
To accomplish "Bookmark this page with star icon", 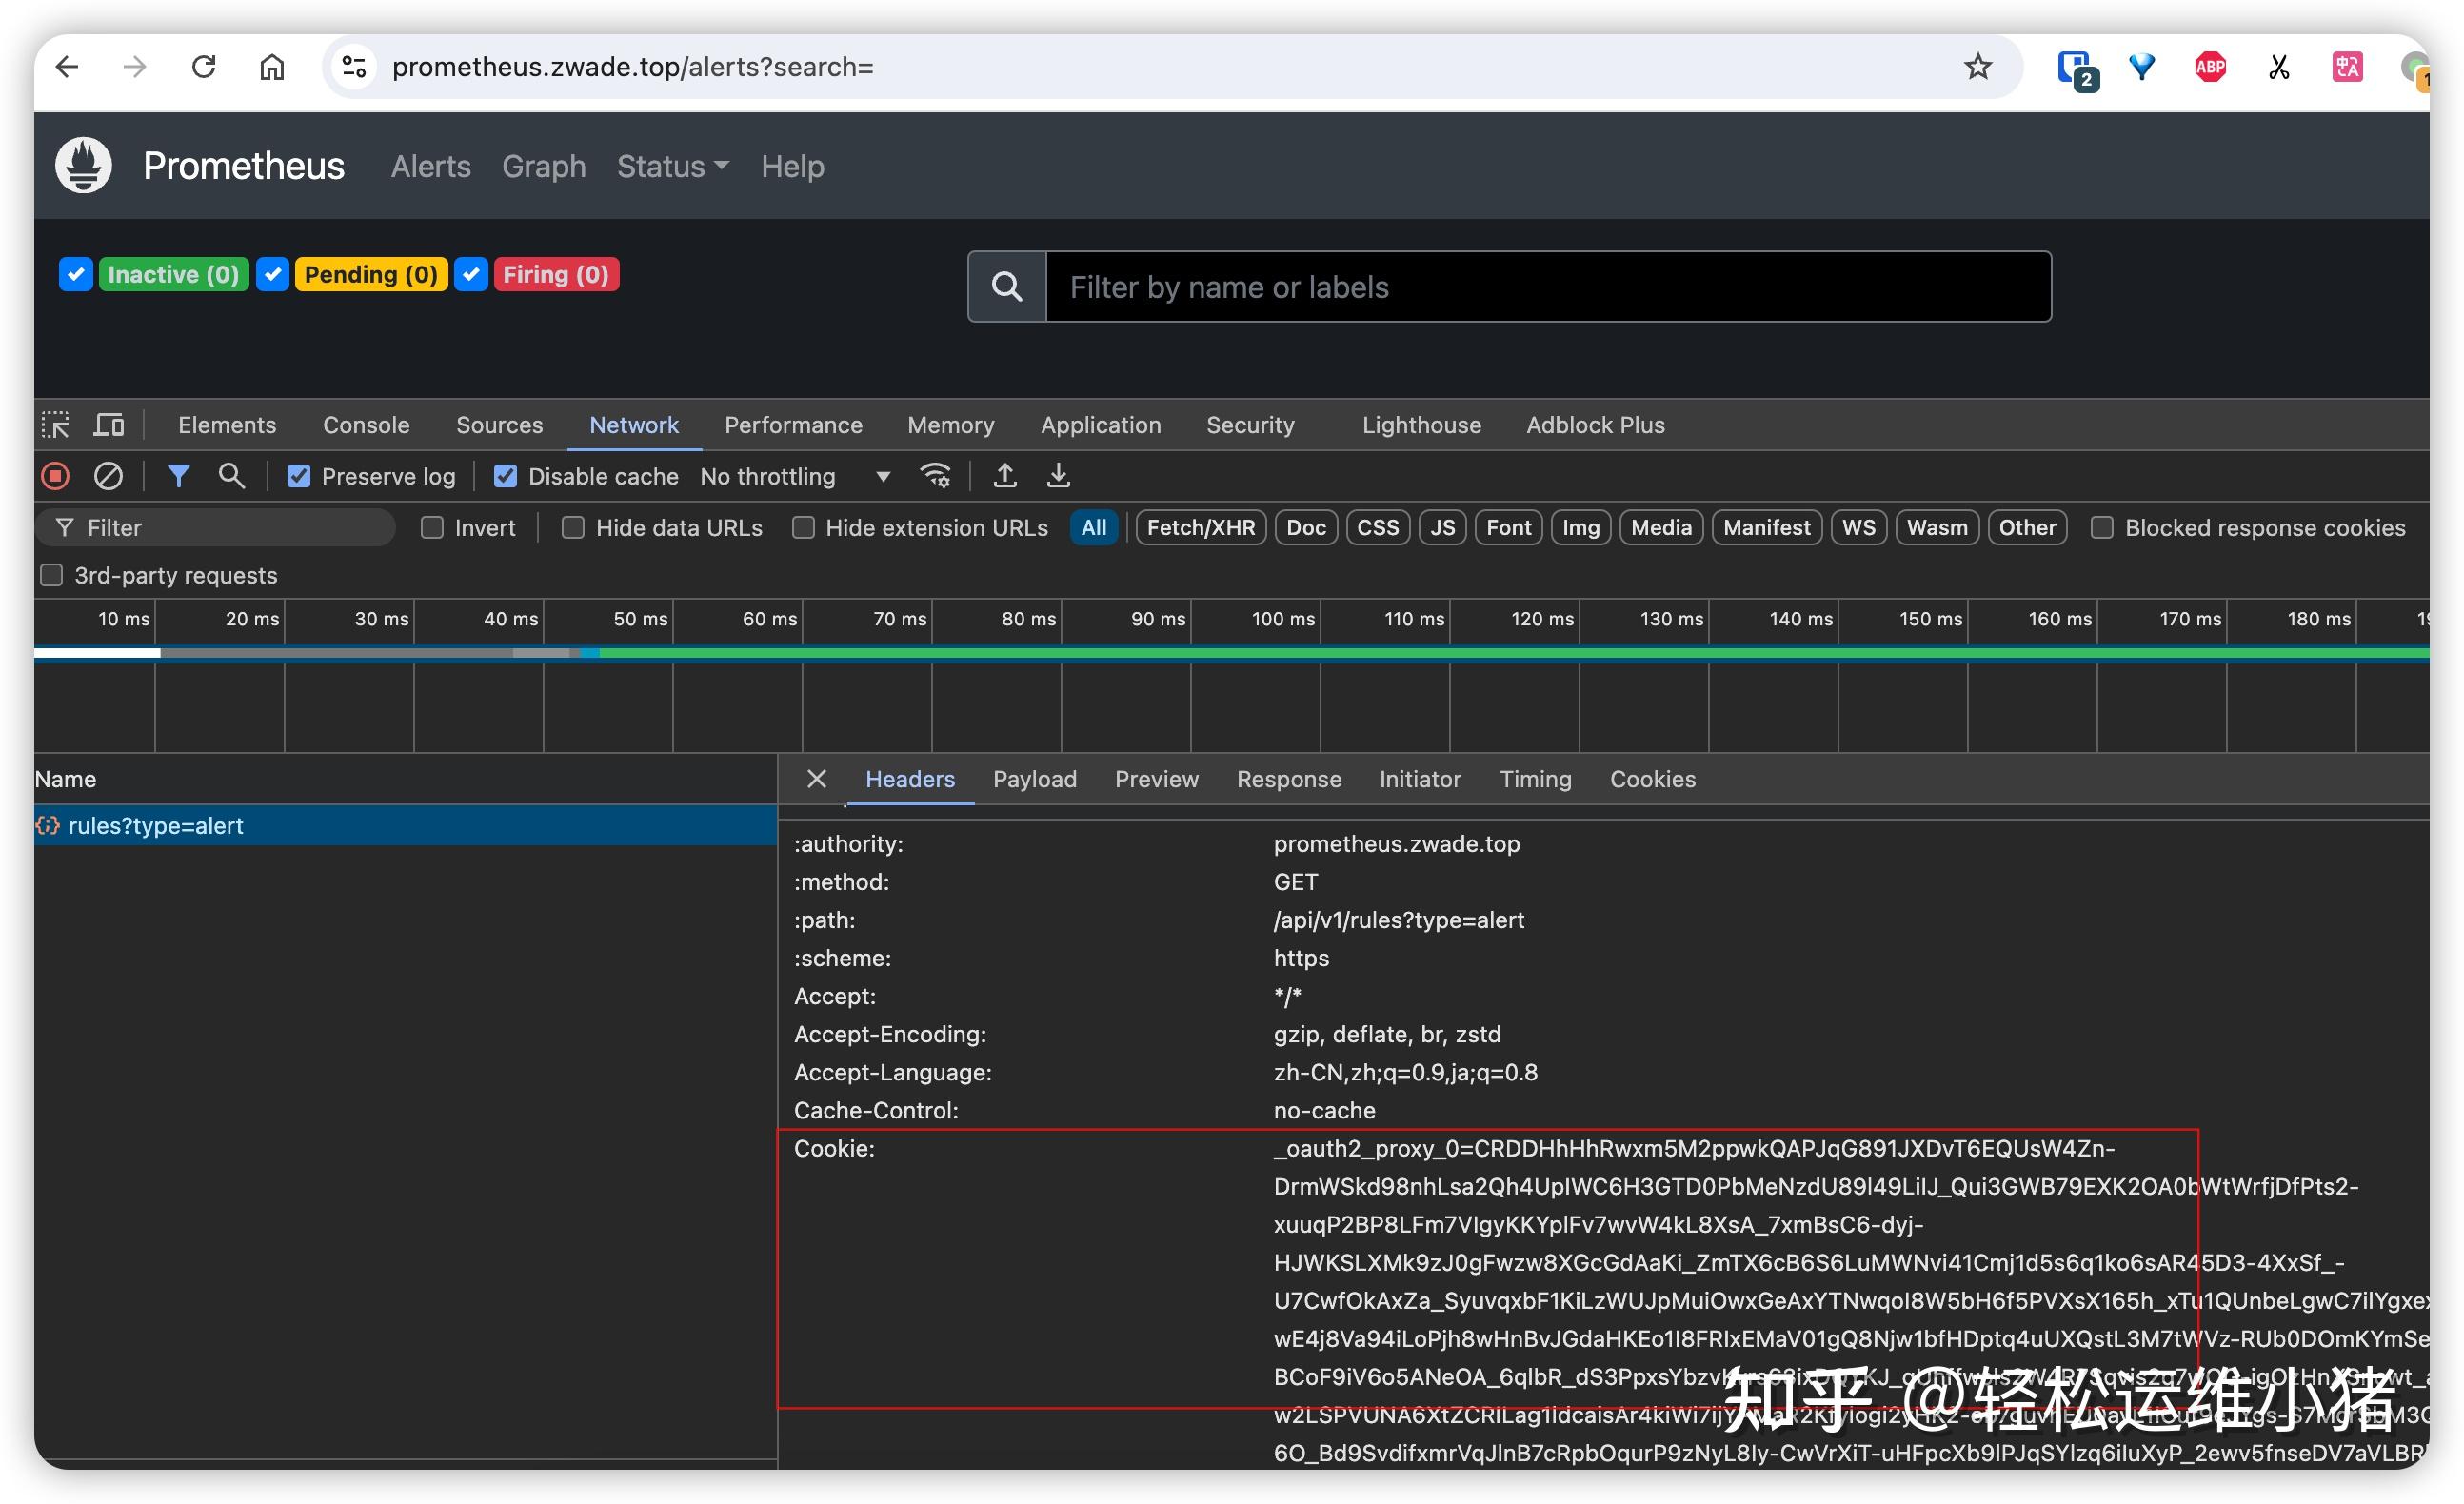I will point(1977,67).
